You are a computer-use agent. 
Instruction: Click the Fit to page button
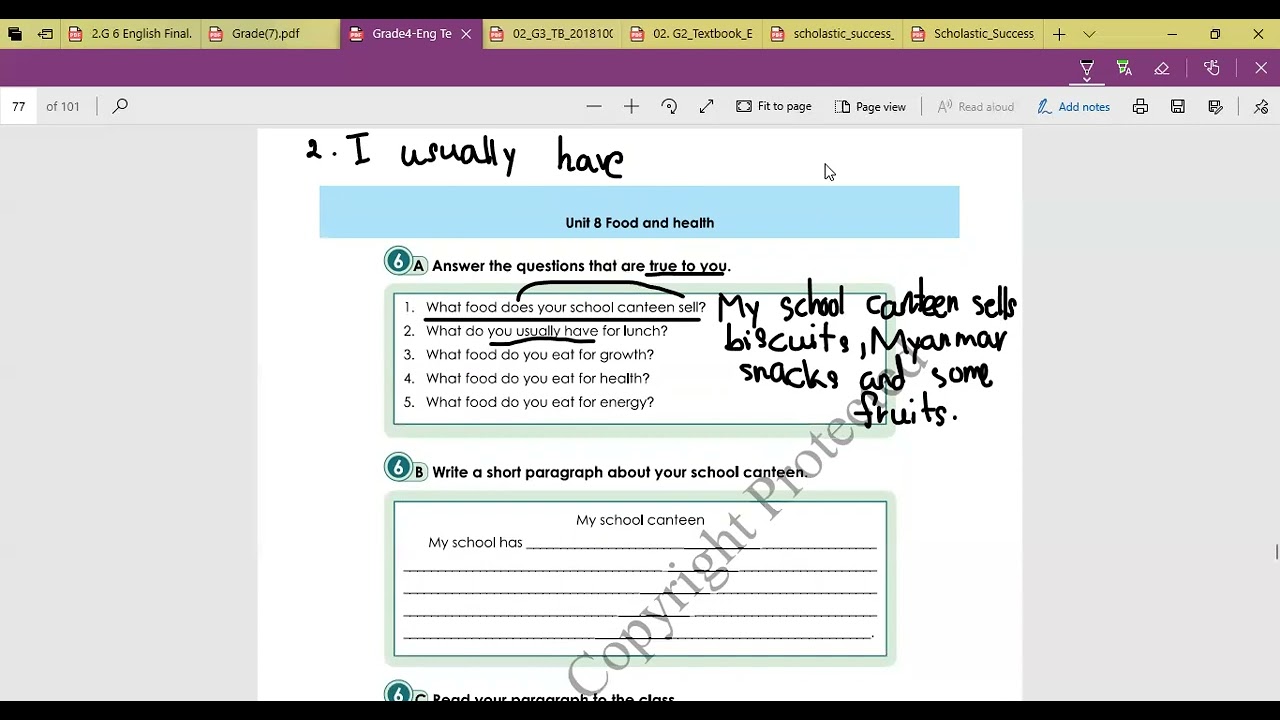pos(774,106)
